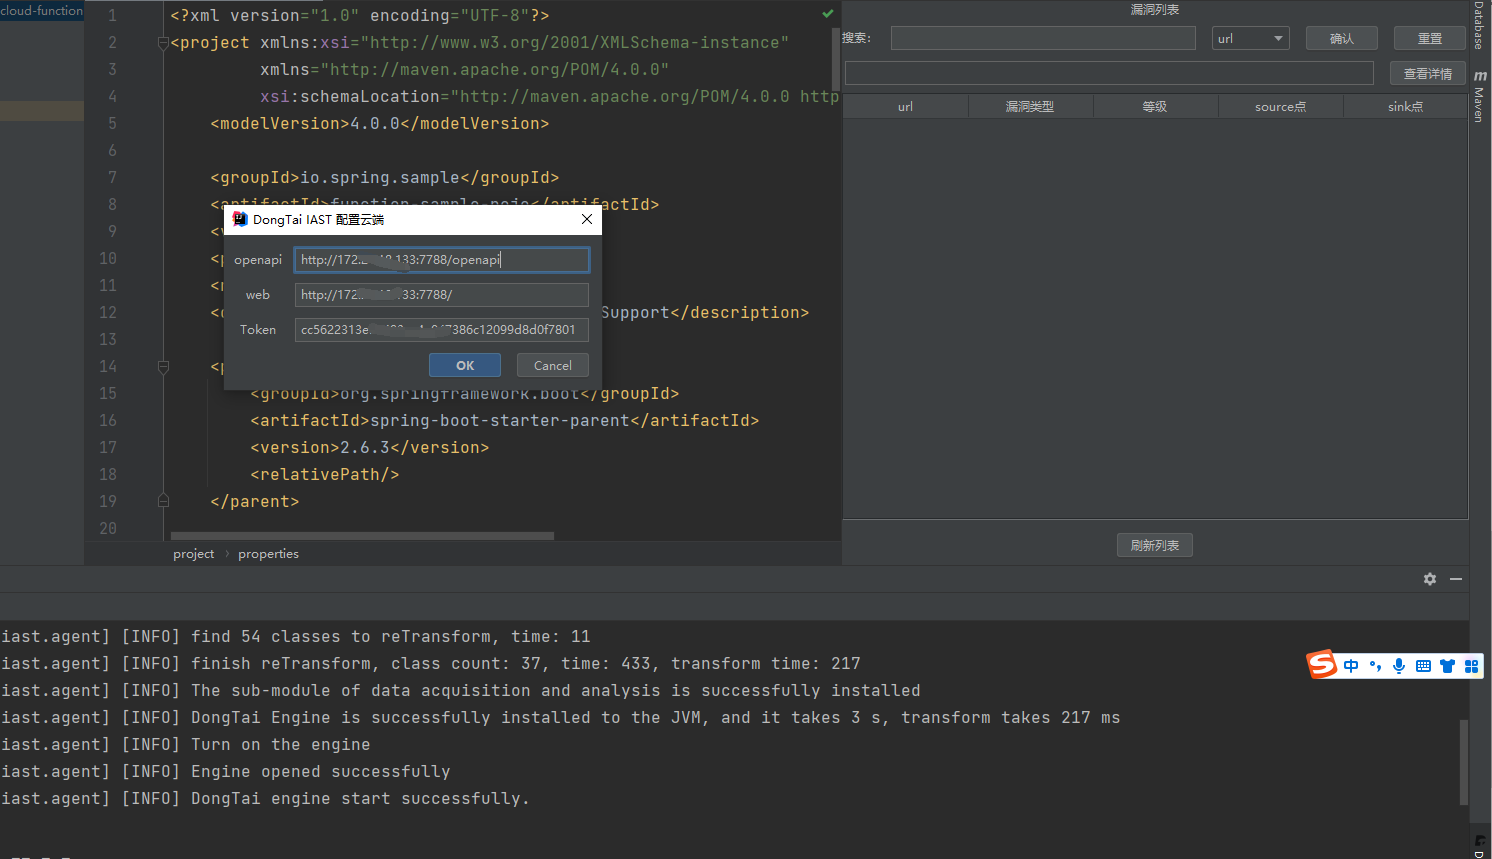The height and width of the screenshot is (859, 1492).
Task: Select project in the editor breadcrumb
Action: (x=193, y=553)
